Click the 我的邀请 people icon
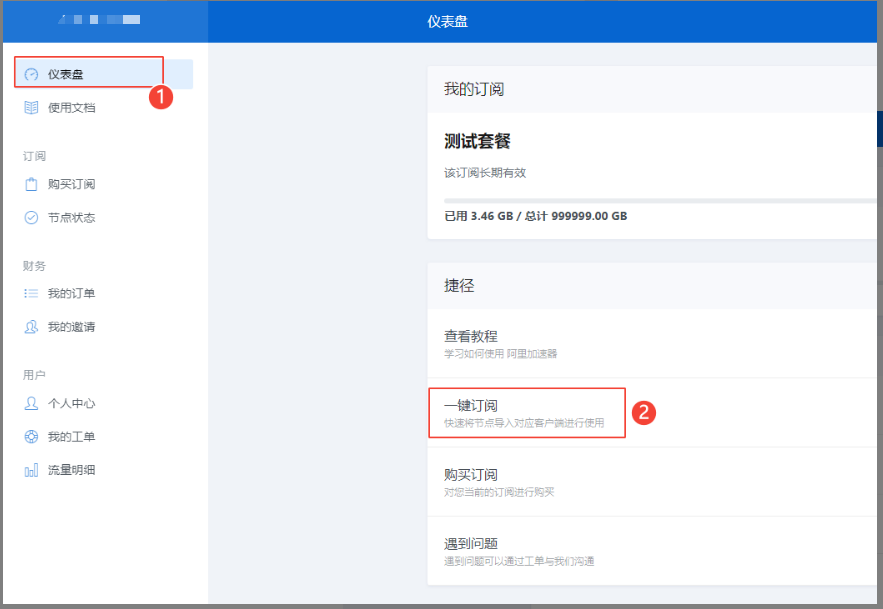 (x=31, y=327)
